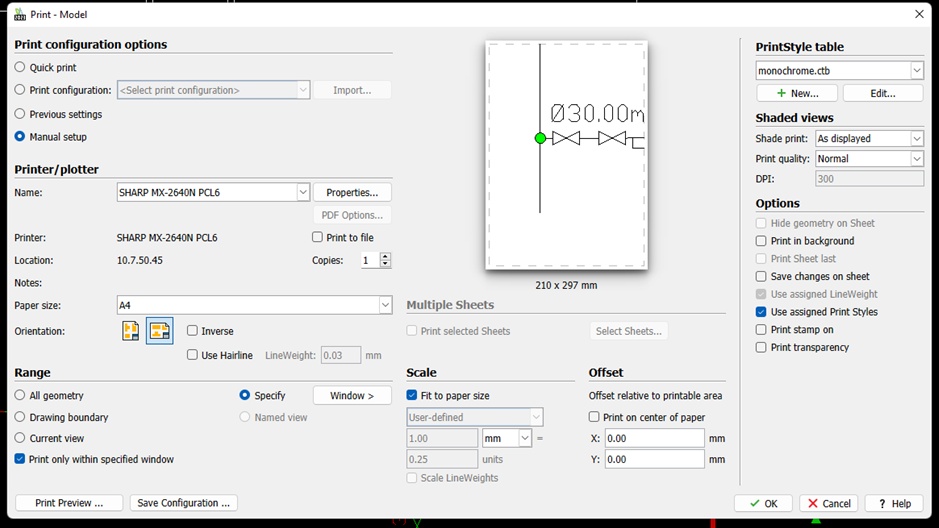
Task: Toggle the Inverse orientation checkbox
Action: (x=192, y=330)
